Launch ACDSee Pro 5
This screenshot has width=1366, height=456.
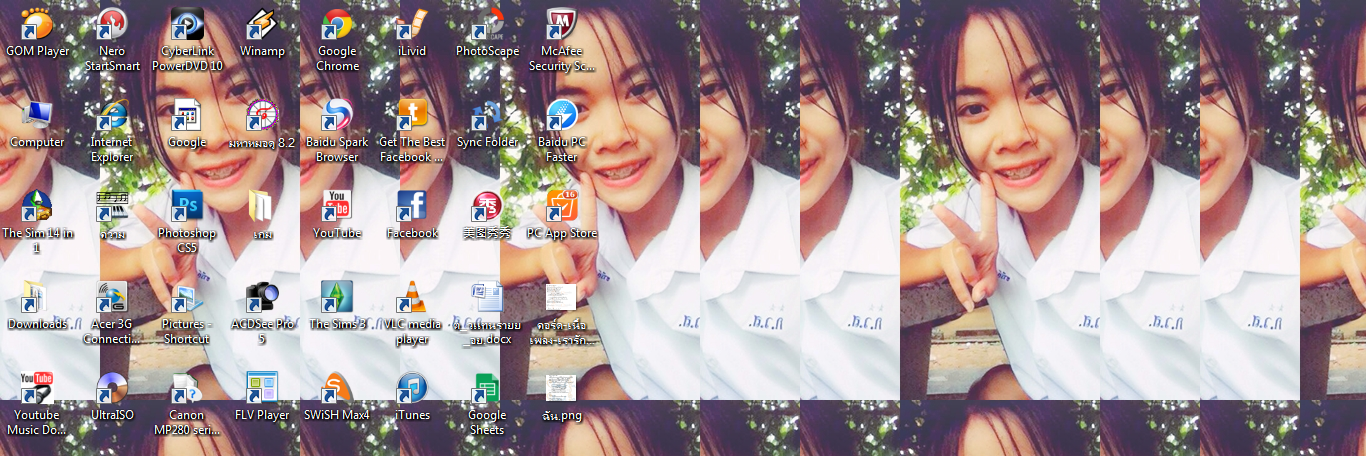click(262, 297)
